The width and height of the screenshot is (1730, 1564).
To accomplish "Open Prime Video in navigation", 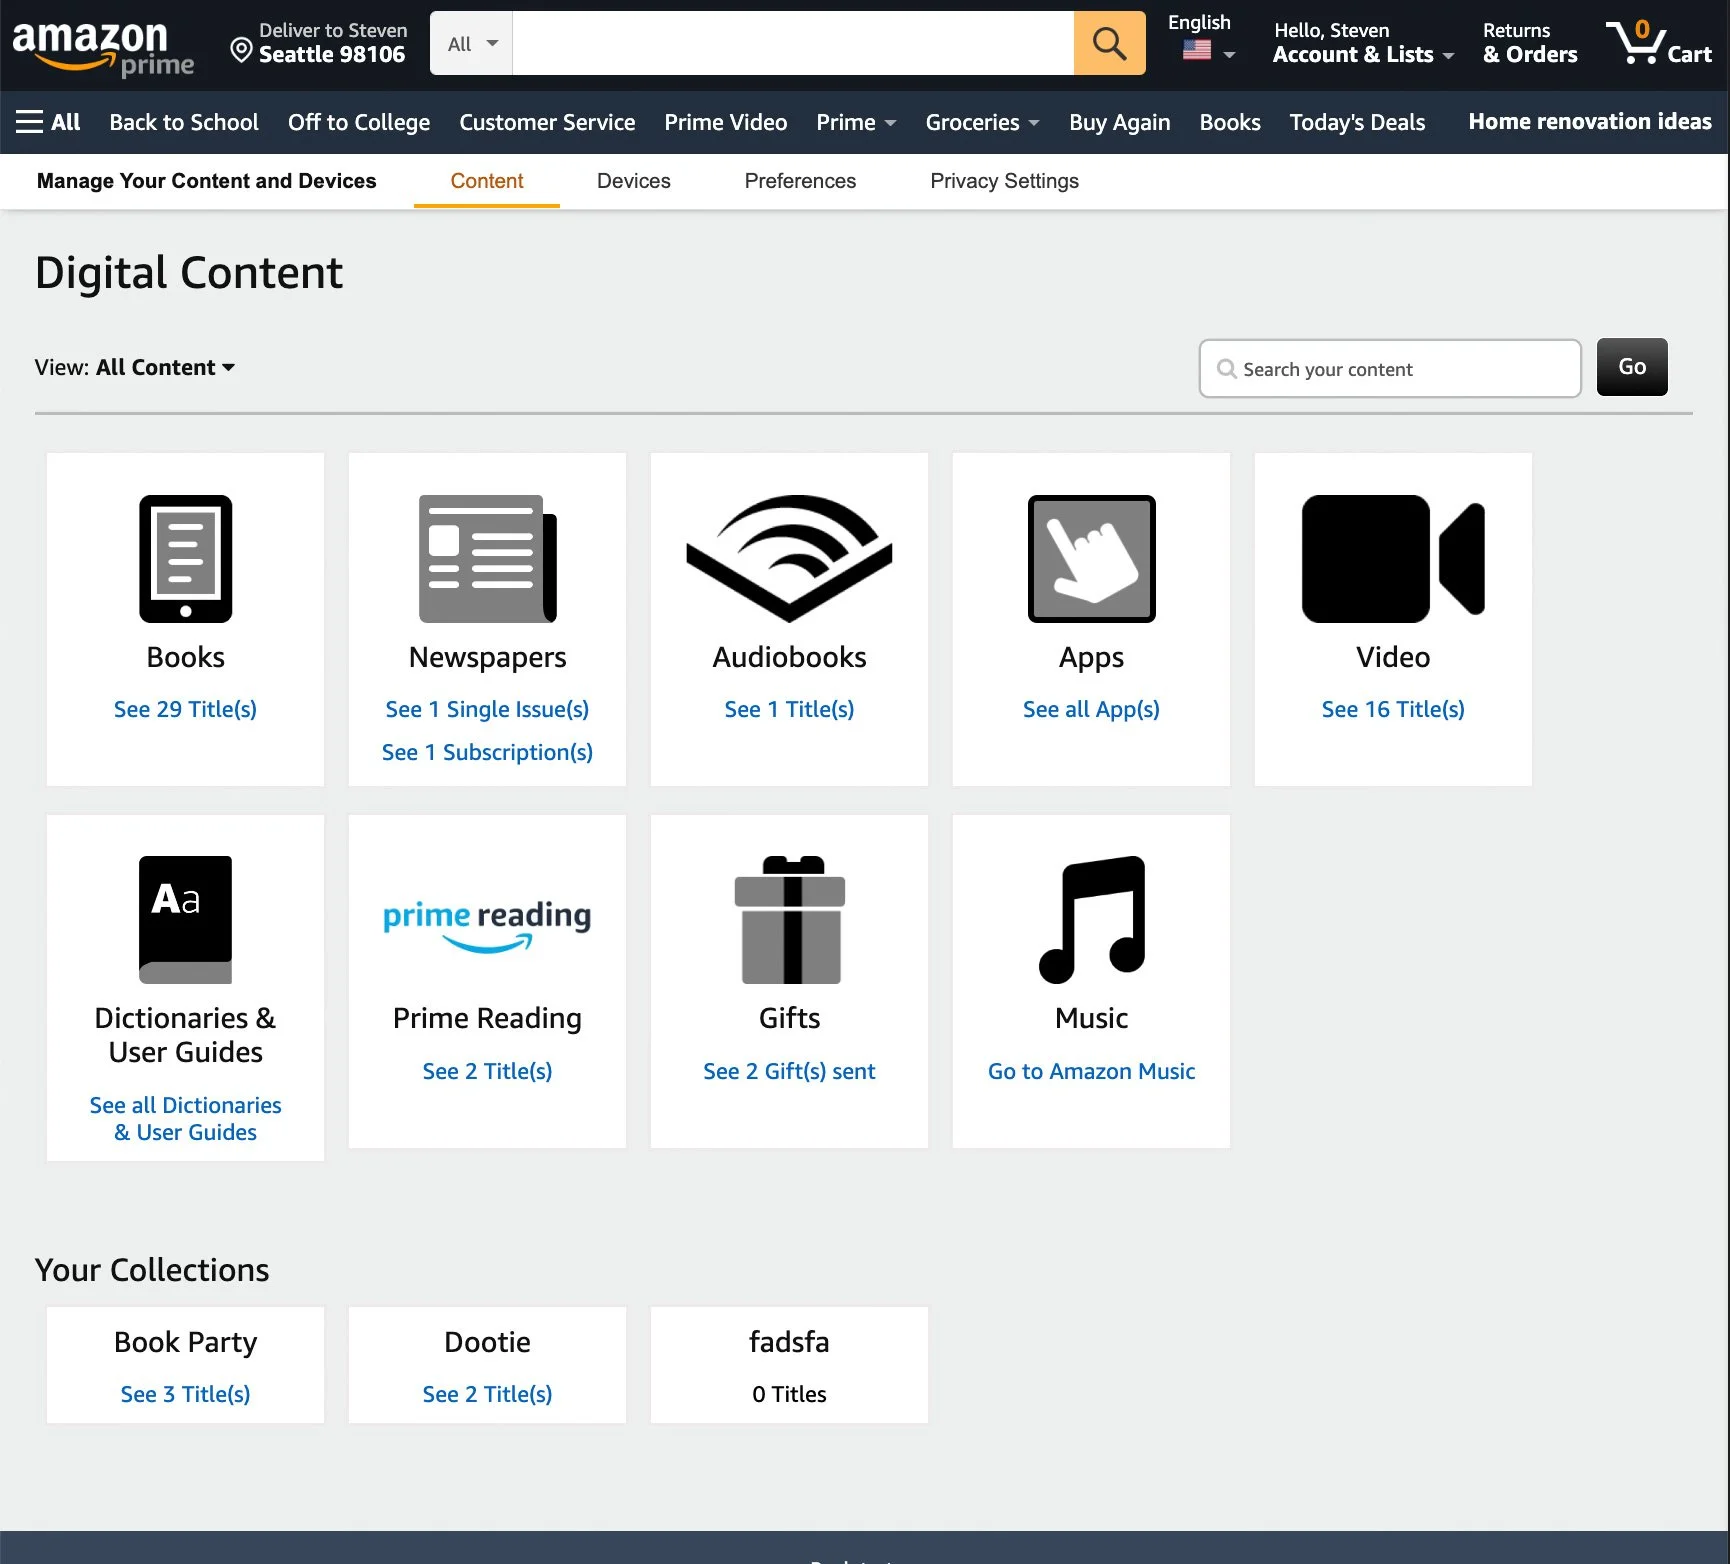I will click(x=726, y=122).
